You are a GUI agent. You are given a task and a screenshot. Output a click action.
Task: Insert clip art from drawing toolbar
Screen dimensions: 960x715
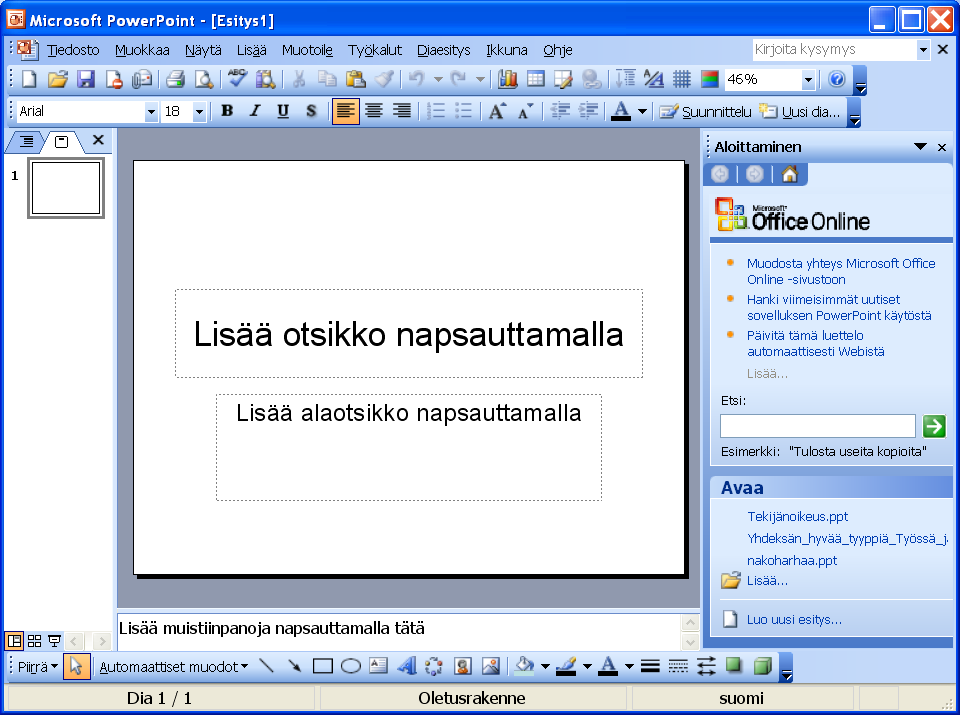[x=463, y=666]
